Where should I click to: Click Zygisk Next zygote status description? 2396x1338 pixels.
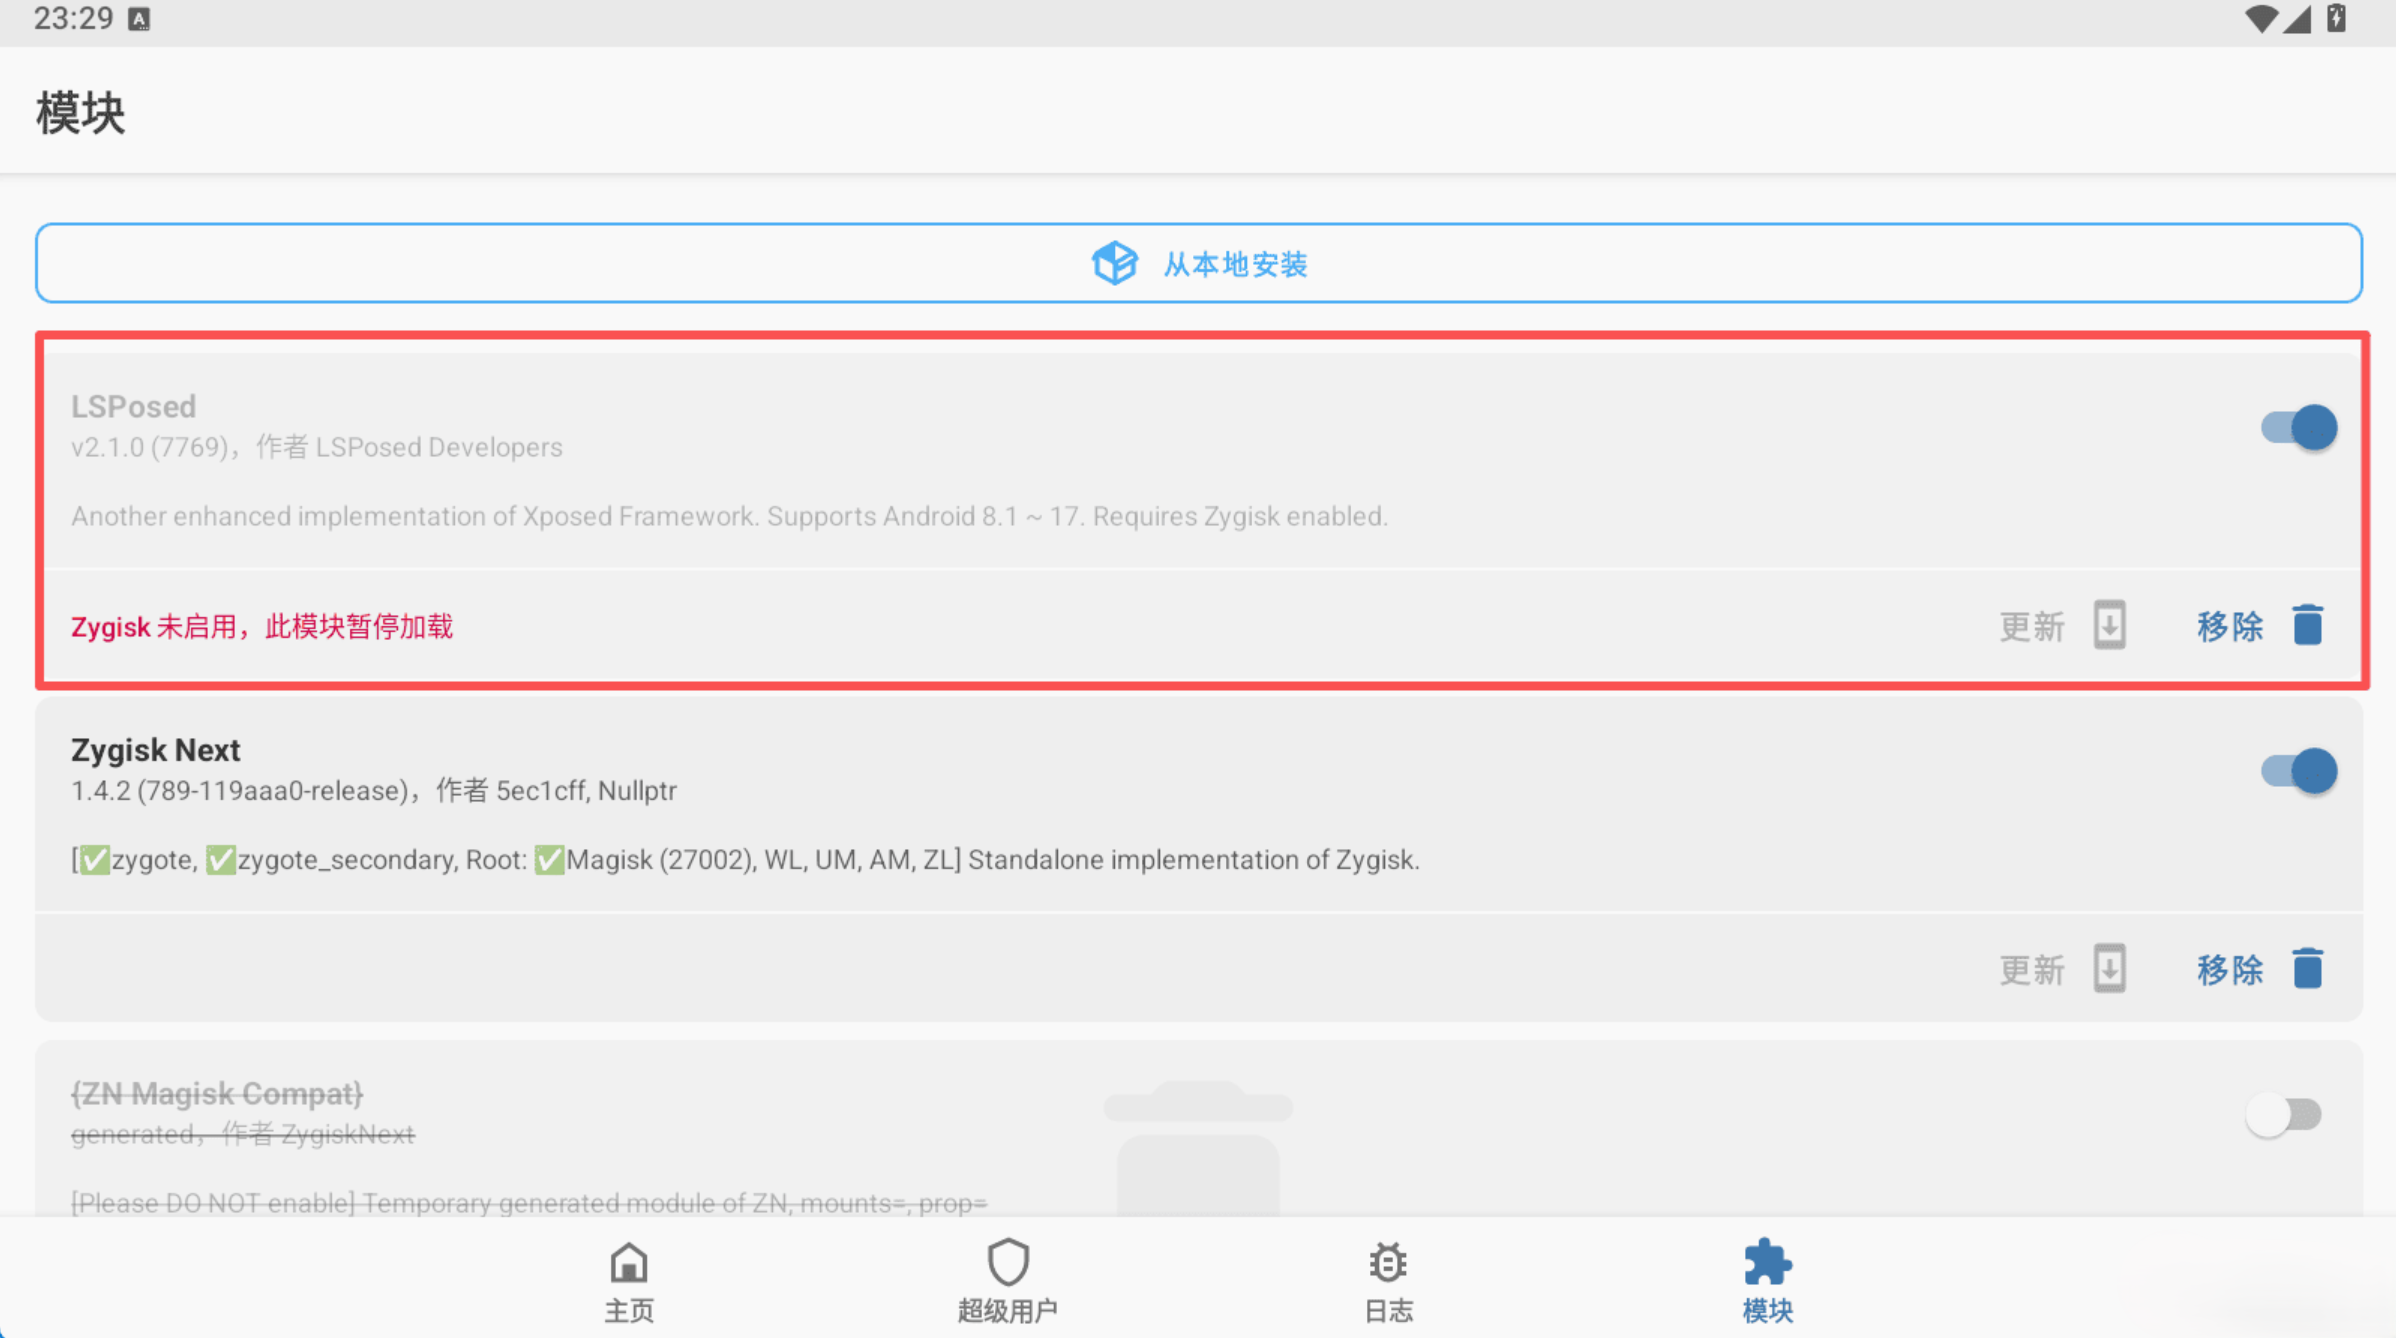745,860
